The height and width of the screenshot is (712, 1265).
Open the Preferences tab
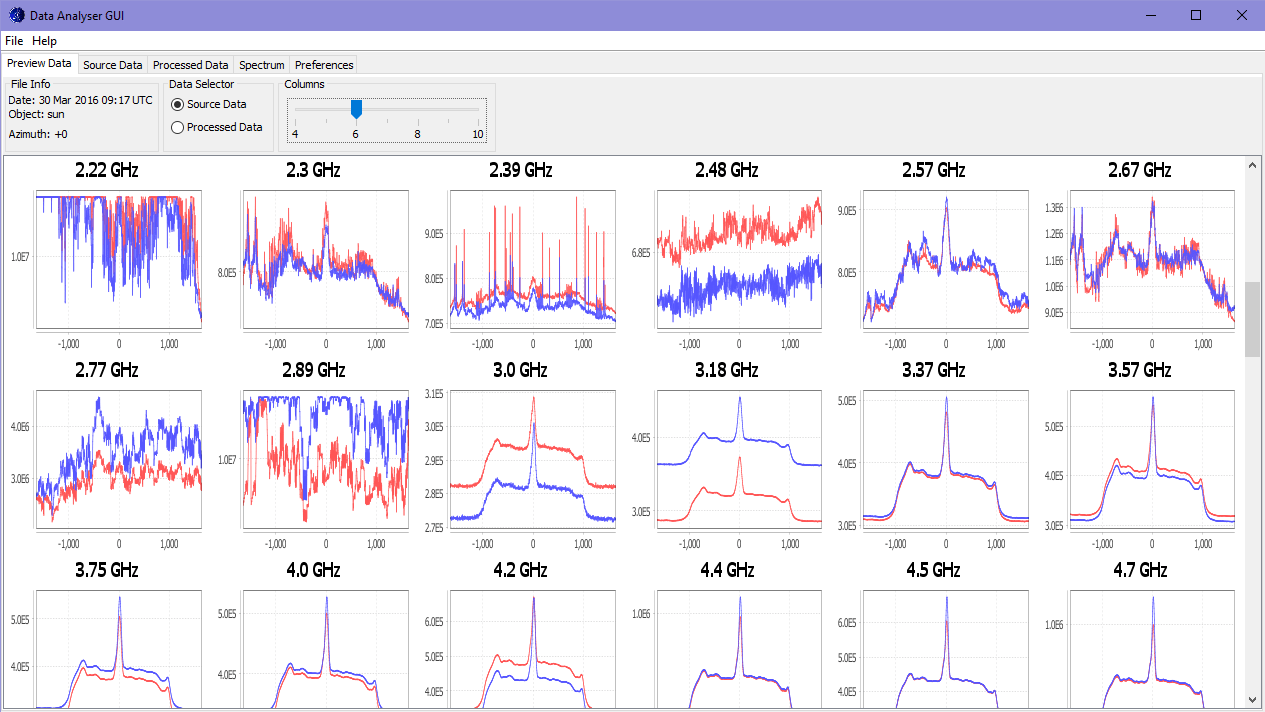point(324,65)
